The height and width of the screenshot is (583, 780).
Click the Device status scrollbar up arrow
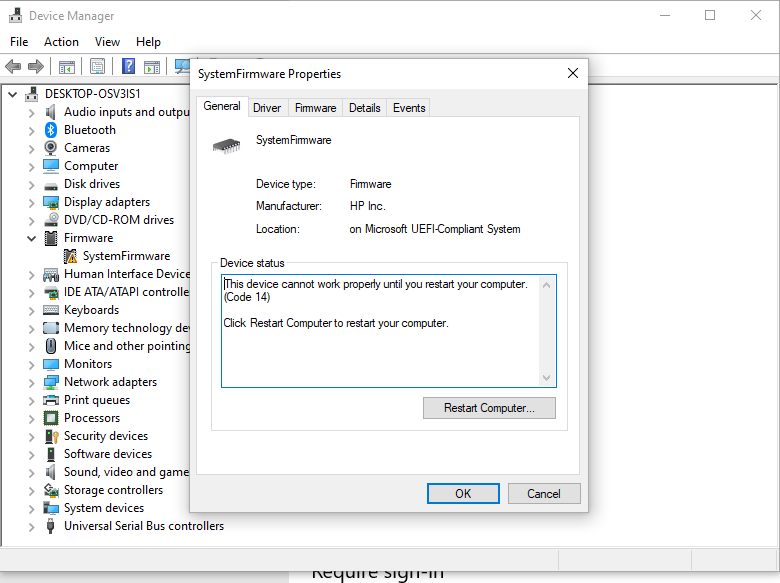coord(546,285)
